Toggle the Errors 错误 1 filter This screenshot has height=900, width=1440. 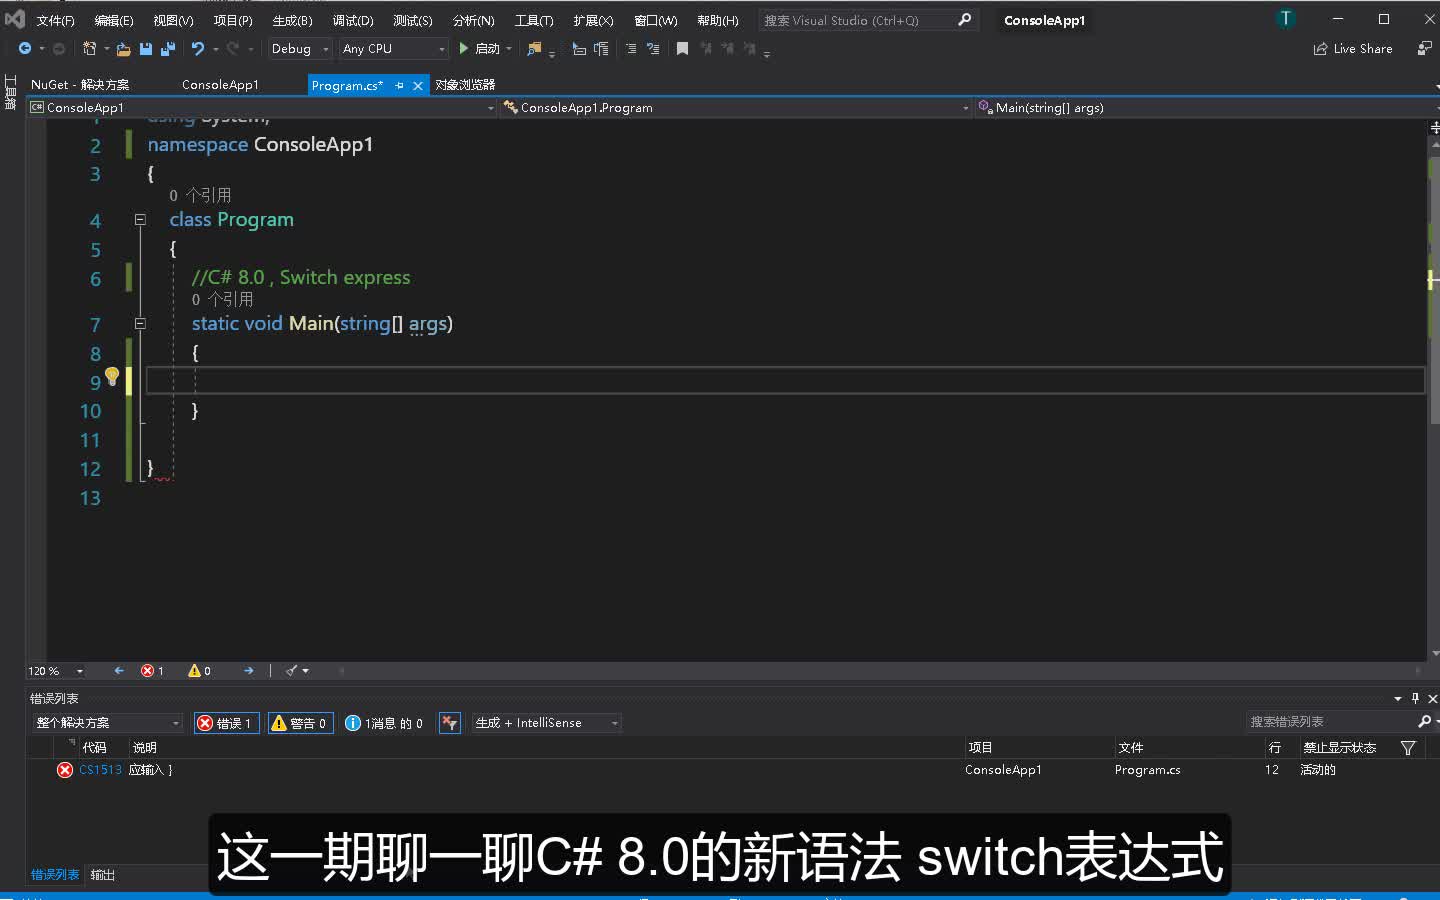tap(226, 723)
